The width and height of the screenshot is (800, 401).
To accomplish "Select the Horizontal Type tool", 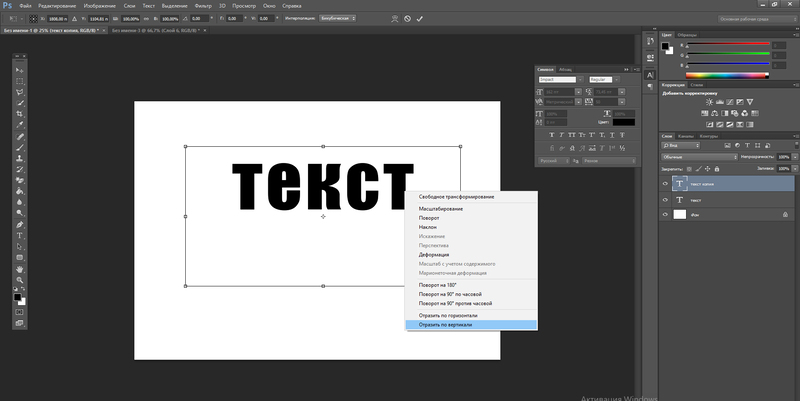I will click(20, 235).
